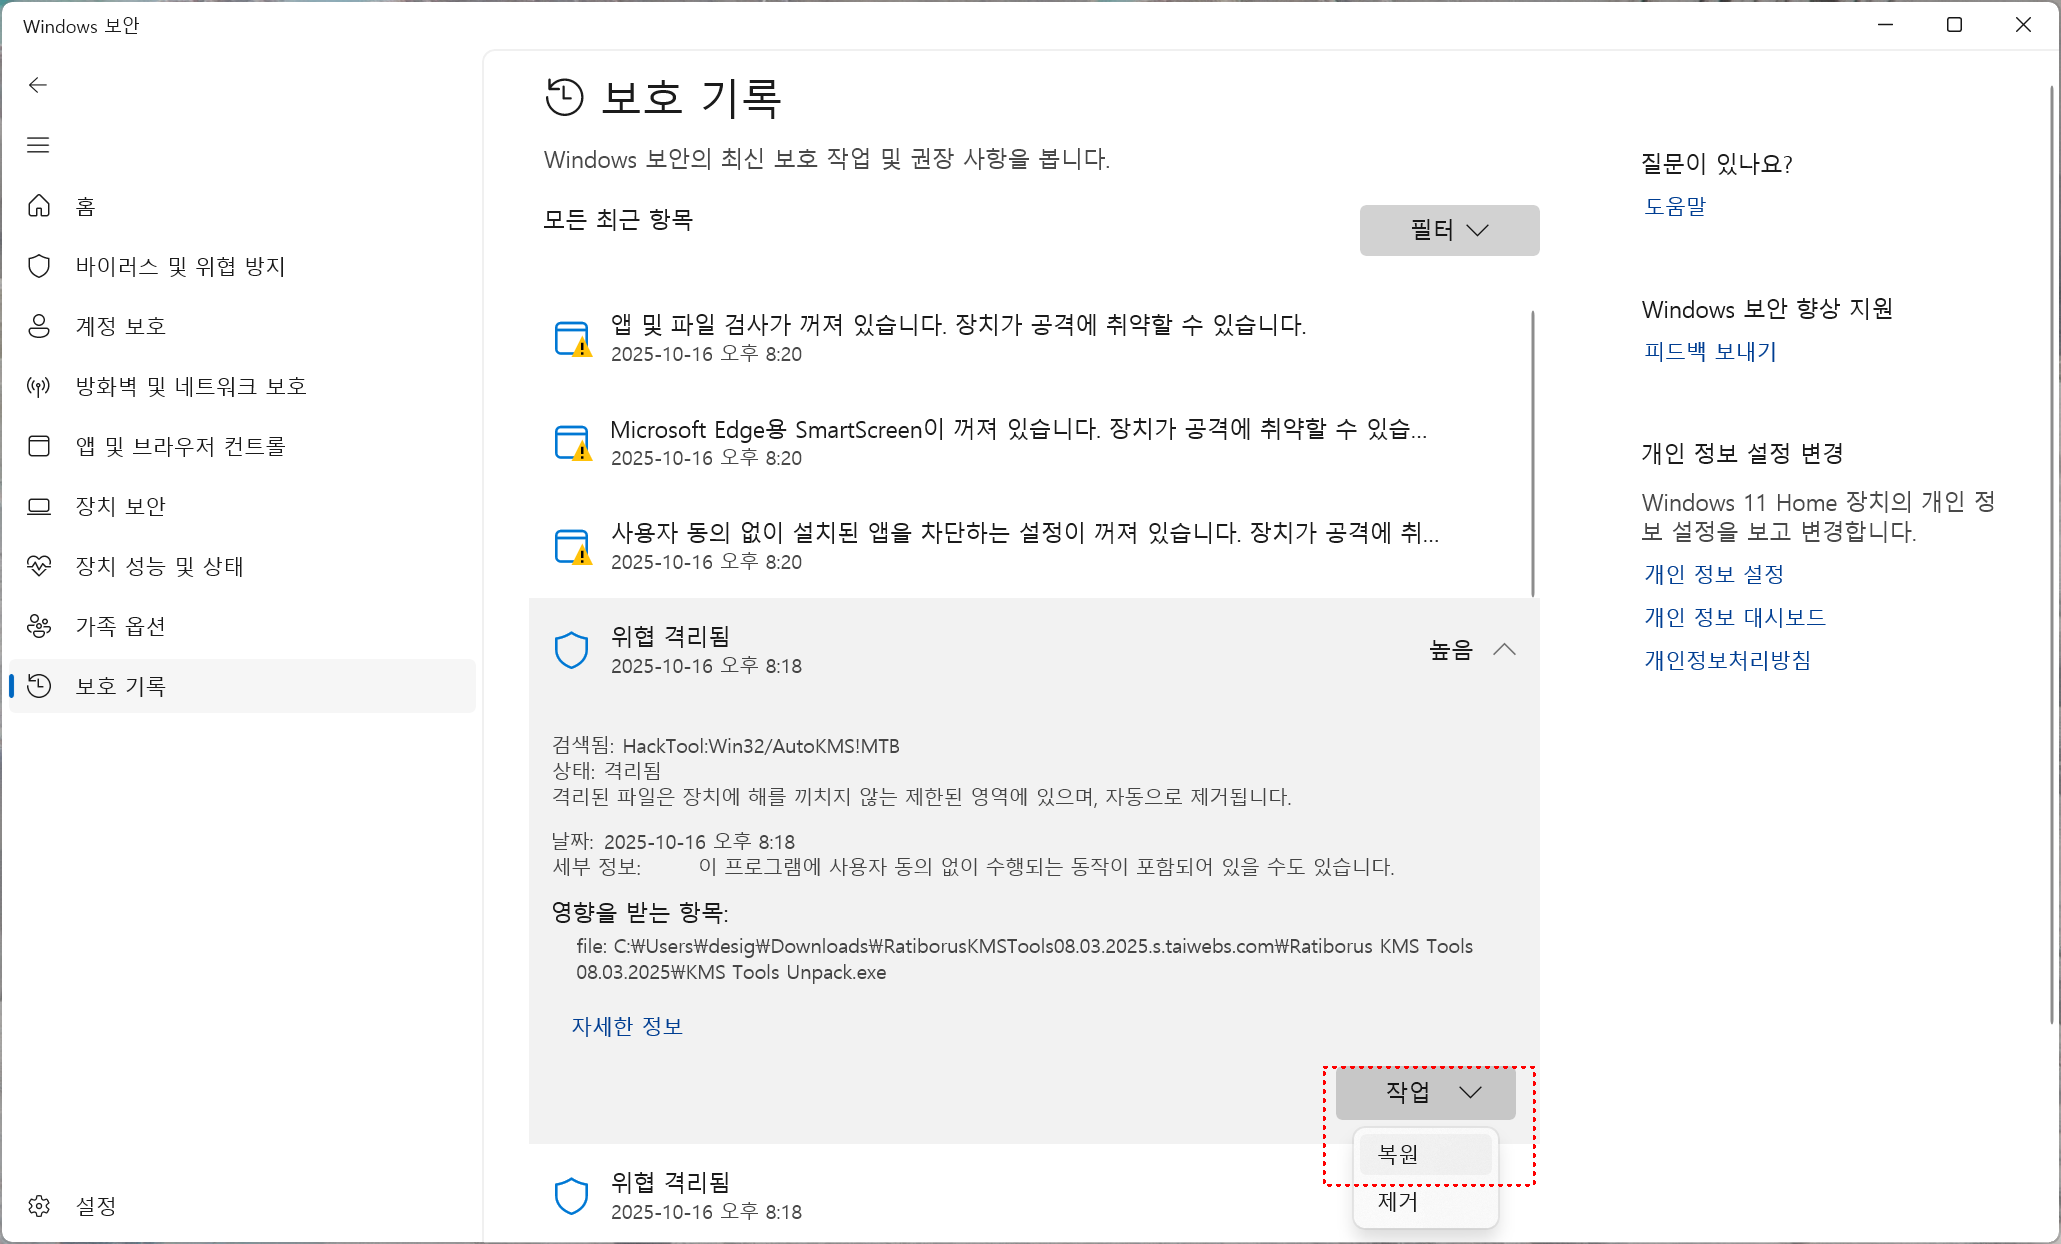Select the 계정 보호 person icon
The width and height of the screenshot is (2061, 1244).
coord(39,326)
